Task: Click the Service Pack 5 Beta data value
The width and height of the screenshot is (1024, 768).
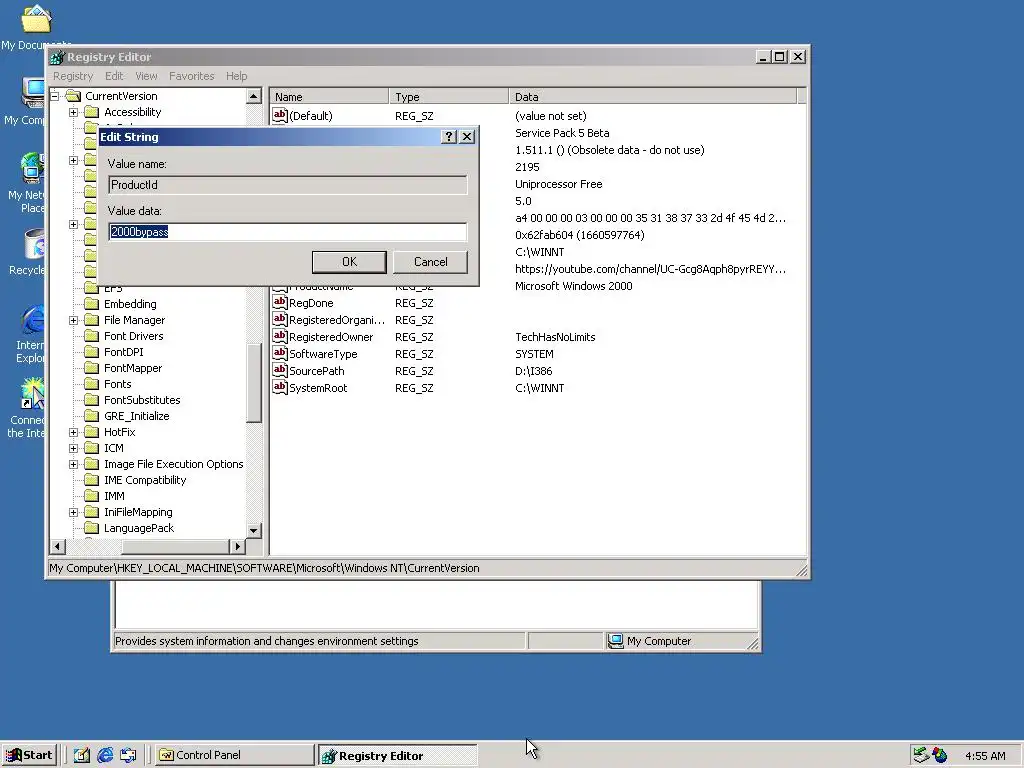Action: (562, 133)
